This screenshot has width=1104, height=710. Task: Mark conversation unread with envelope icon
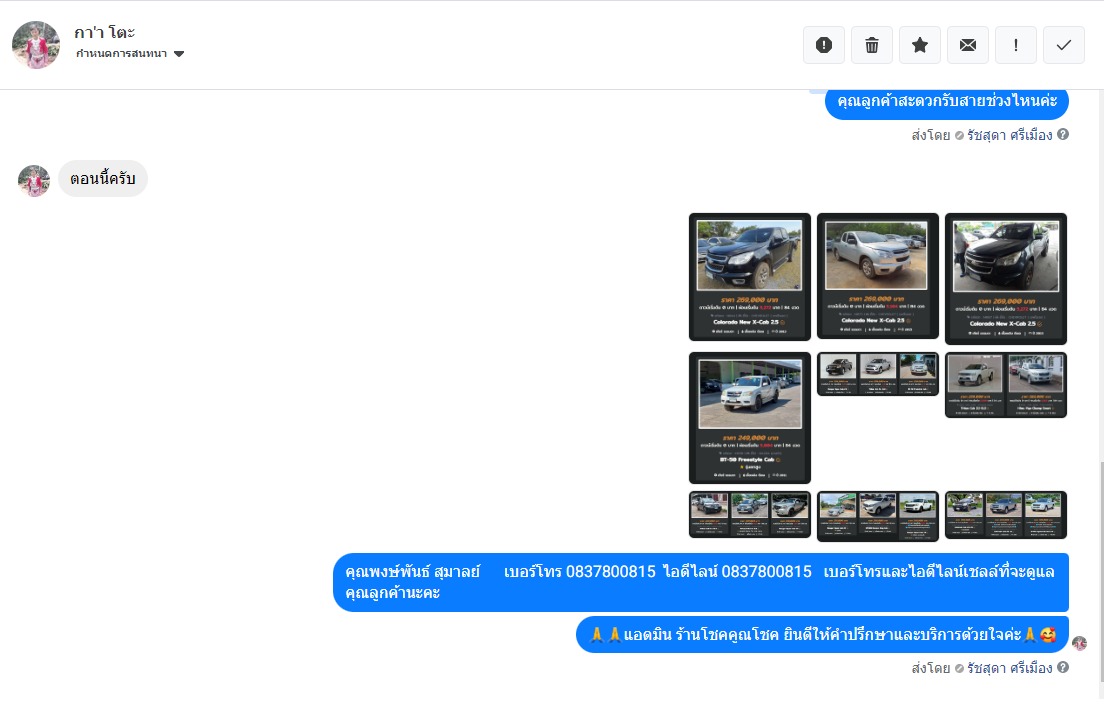968,45
